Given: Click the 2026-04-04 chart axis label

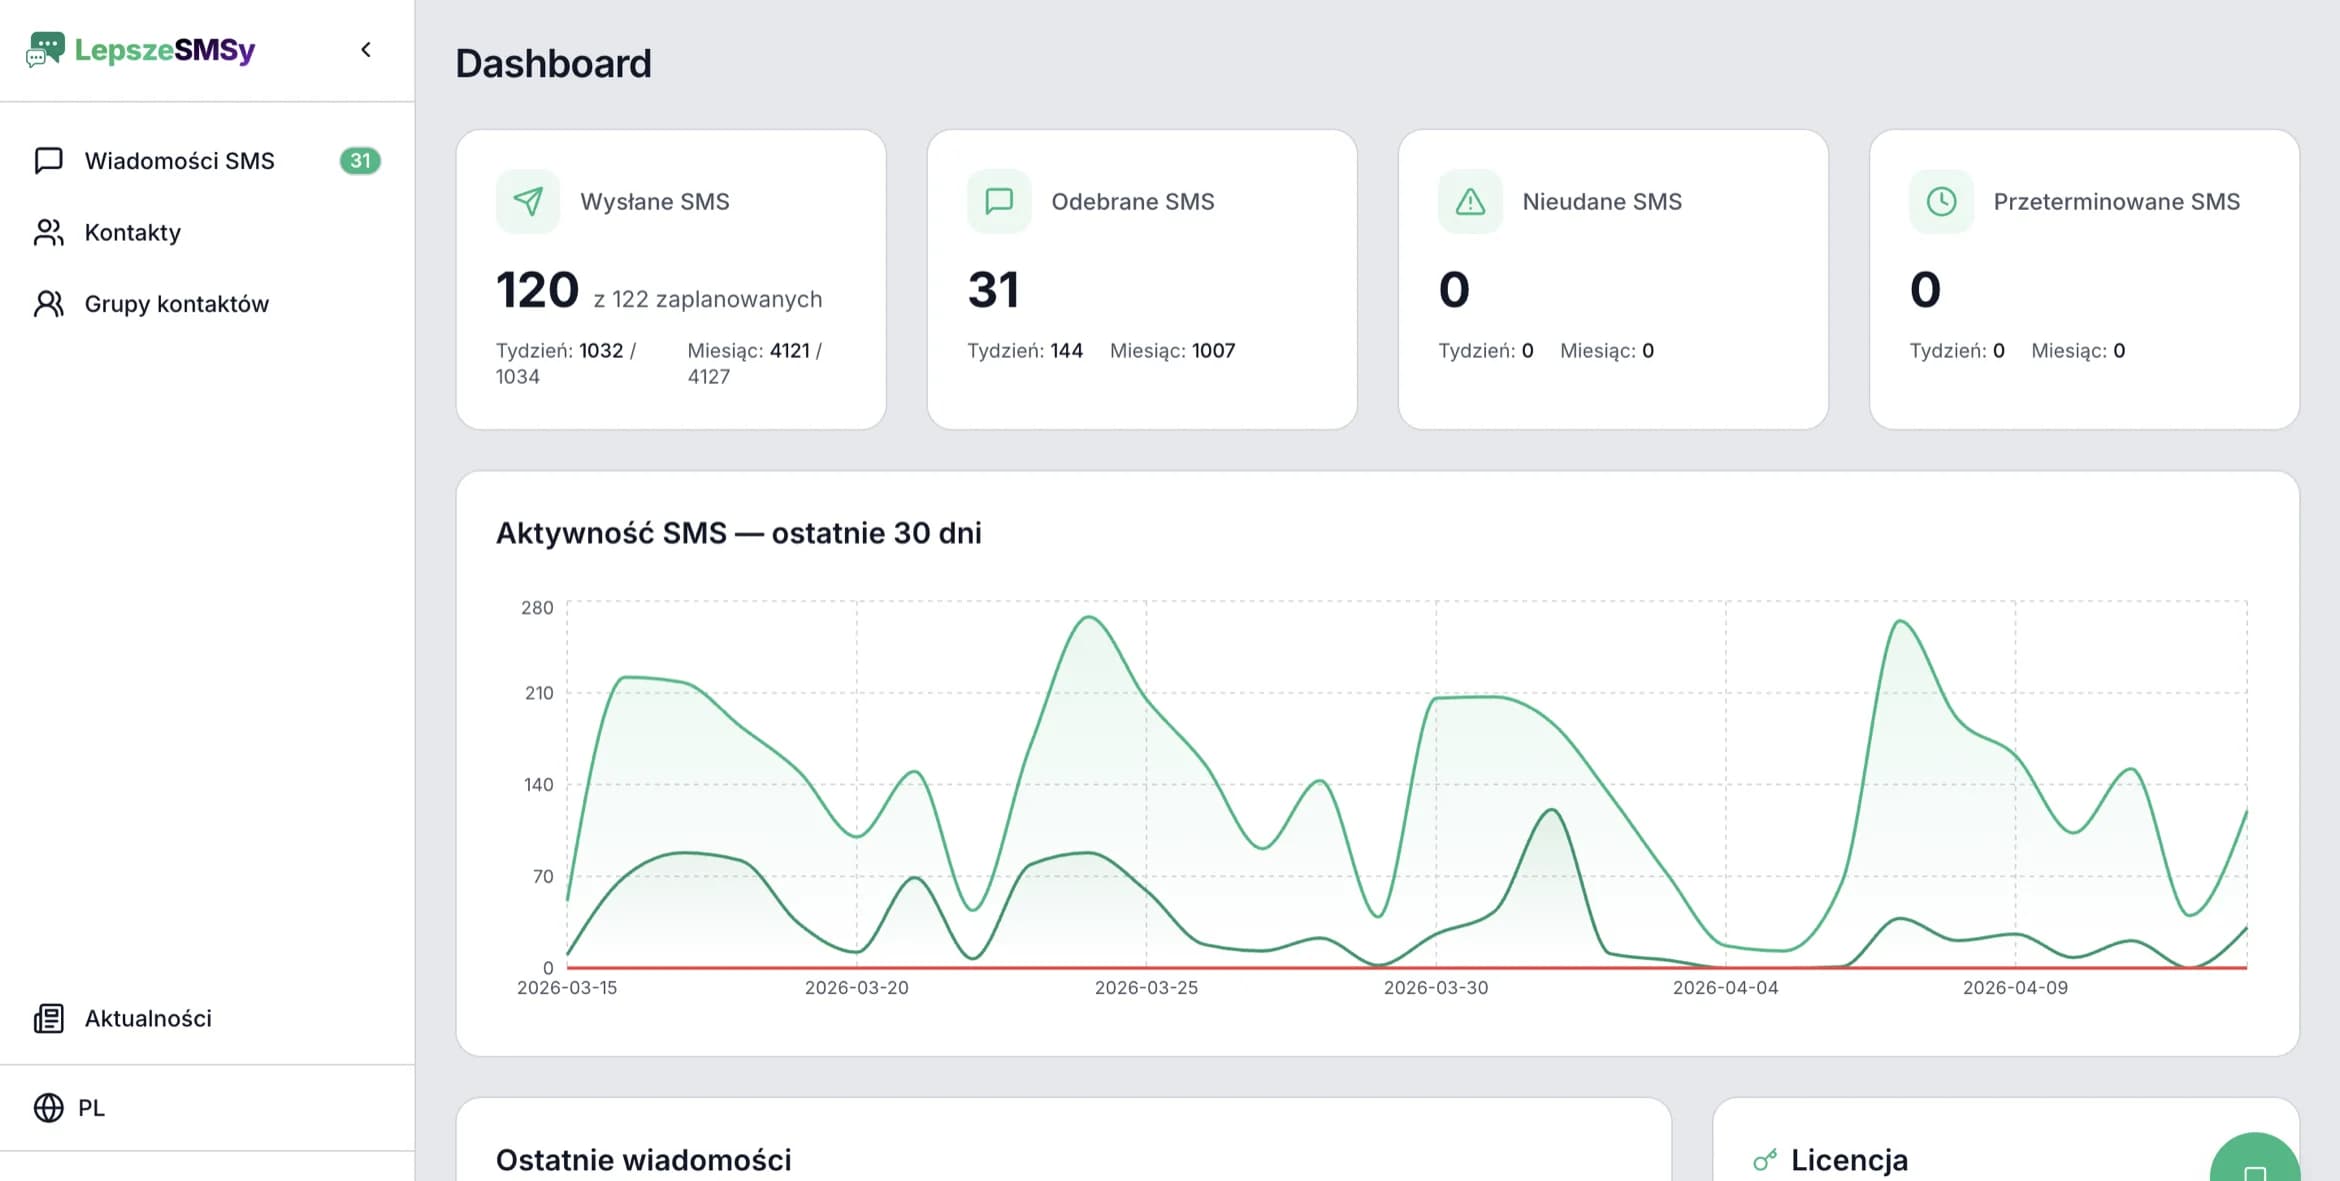Looking at the screenshot, I should [x=1726, y=988].
